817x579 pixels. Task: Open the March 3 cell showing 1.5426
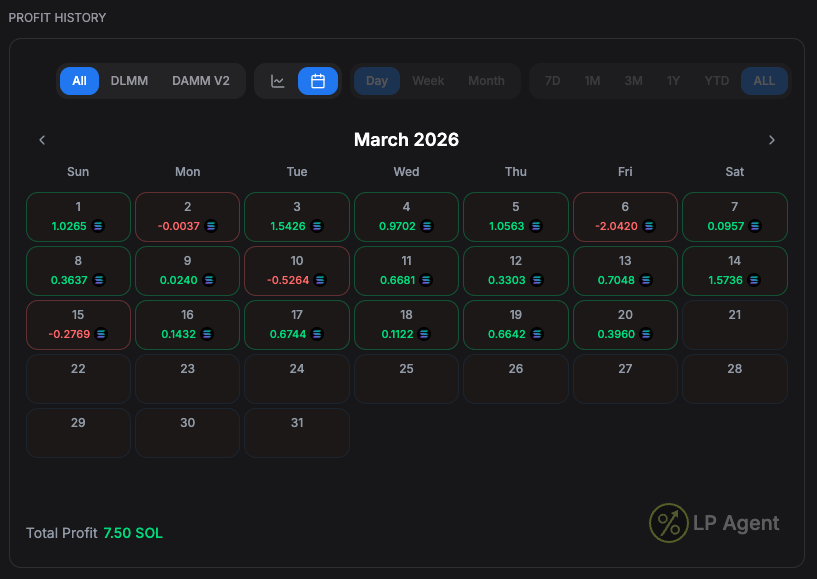pos(297,217)
